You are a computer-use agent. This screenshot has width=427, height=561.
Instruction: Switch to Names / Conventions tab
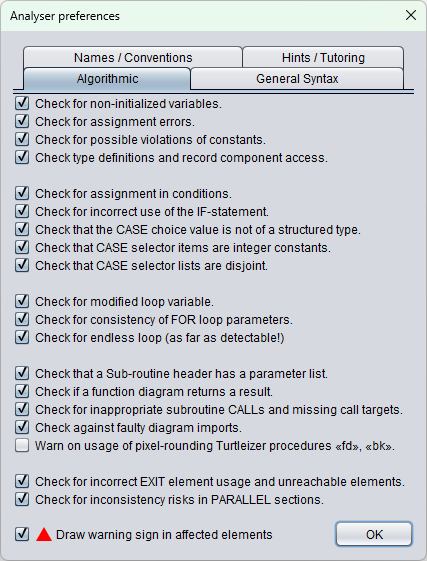133,57
